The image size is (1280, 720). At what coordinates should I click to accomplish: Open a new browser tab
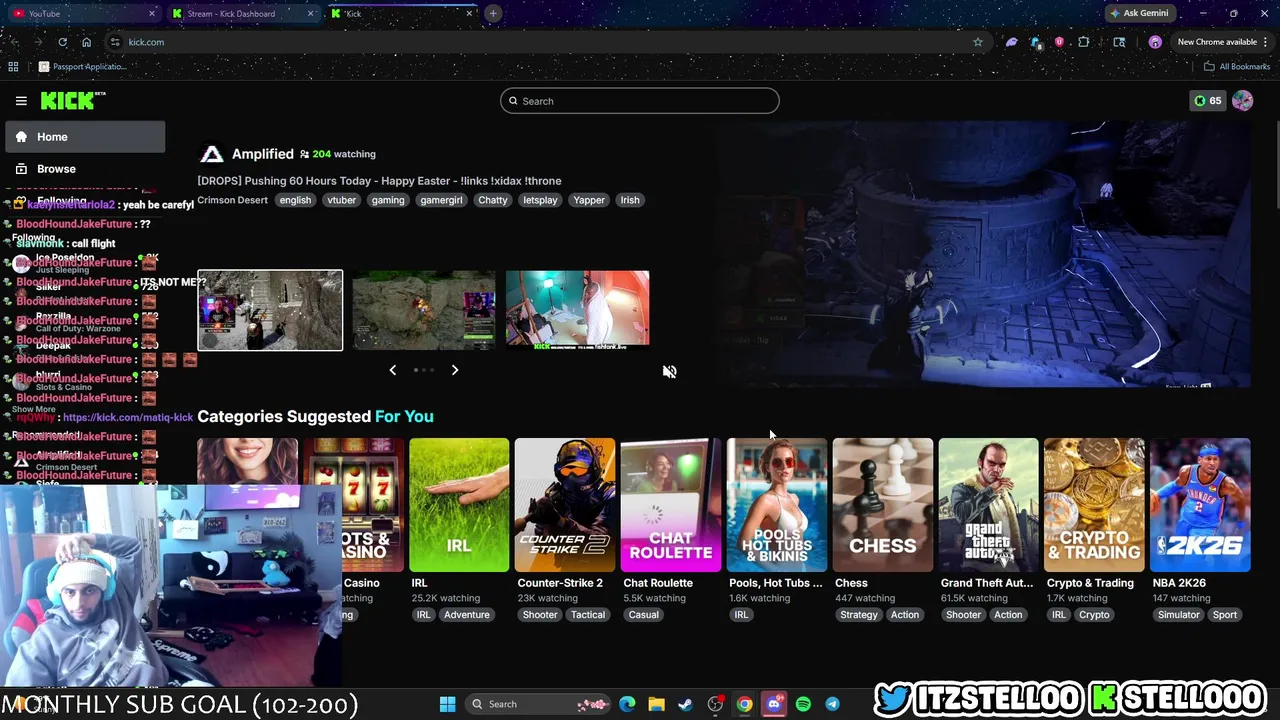coord(493,14)
